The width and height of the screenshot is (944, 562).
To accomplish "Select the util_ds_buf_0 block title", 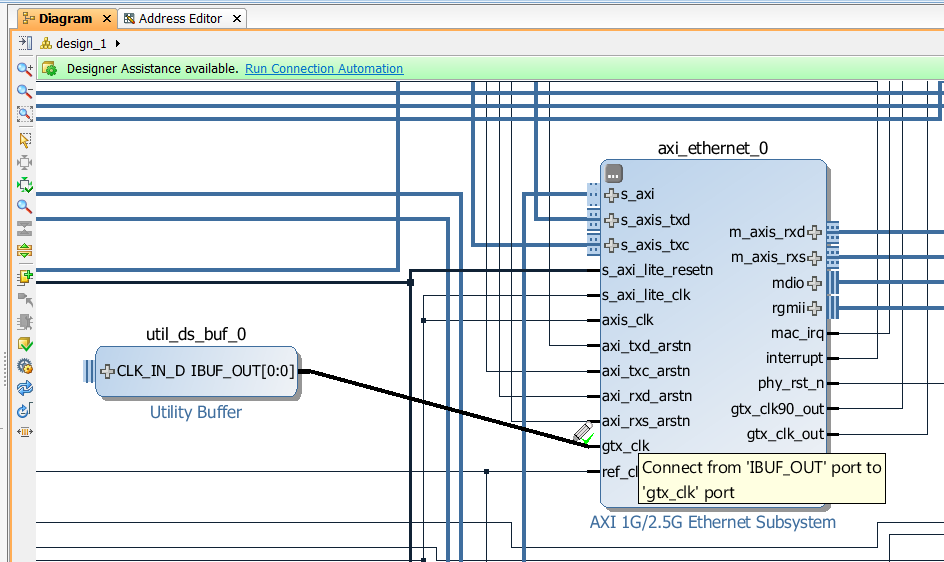I will pyautogui.click(x=196, y=334).
